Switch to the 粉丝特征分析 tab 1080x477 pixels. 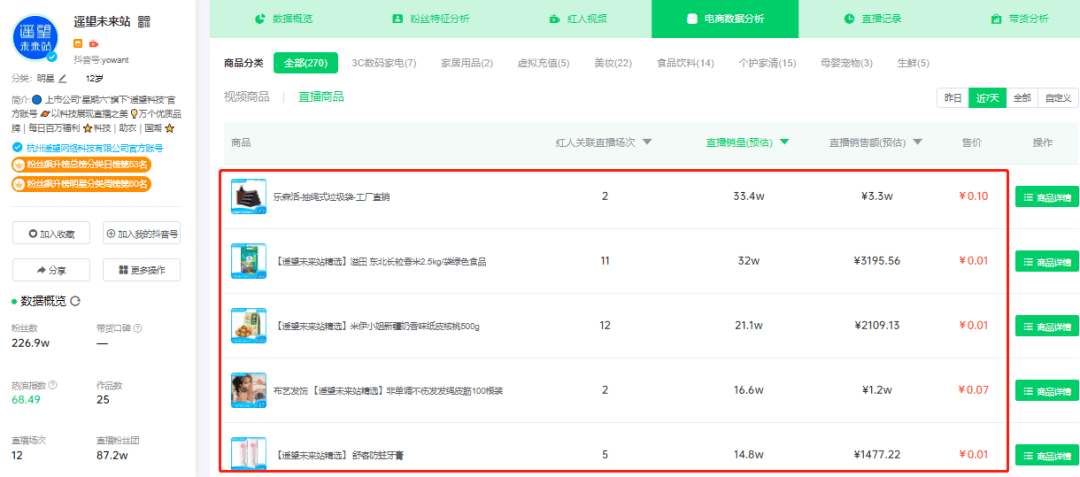(x=430, y=19)
